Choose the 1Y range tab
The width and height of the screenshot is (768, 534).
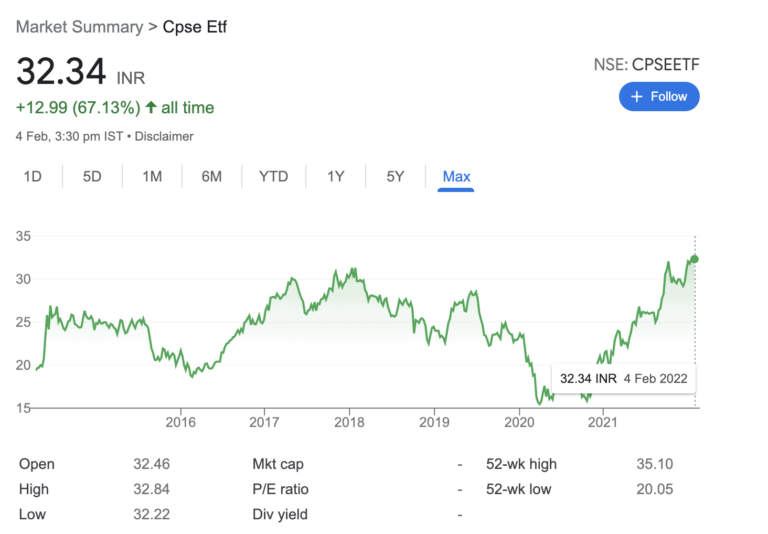336,176
